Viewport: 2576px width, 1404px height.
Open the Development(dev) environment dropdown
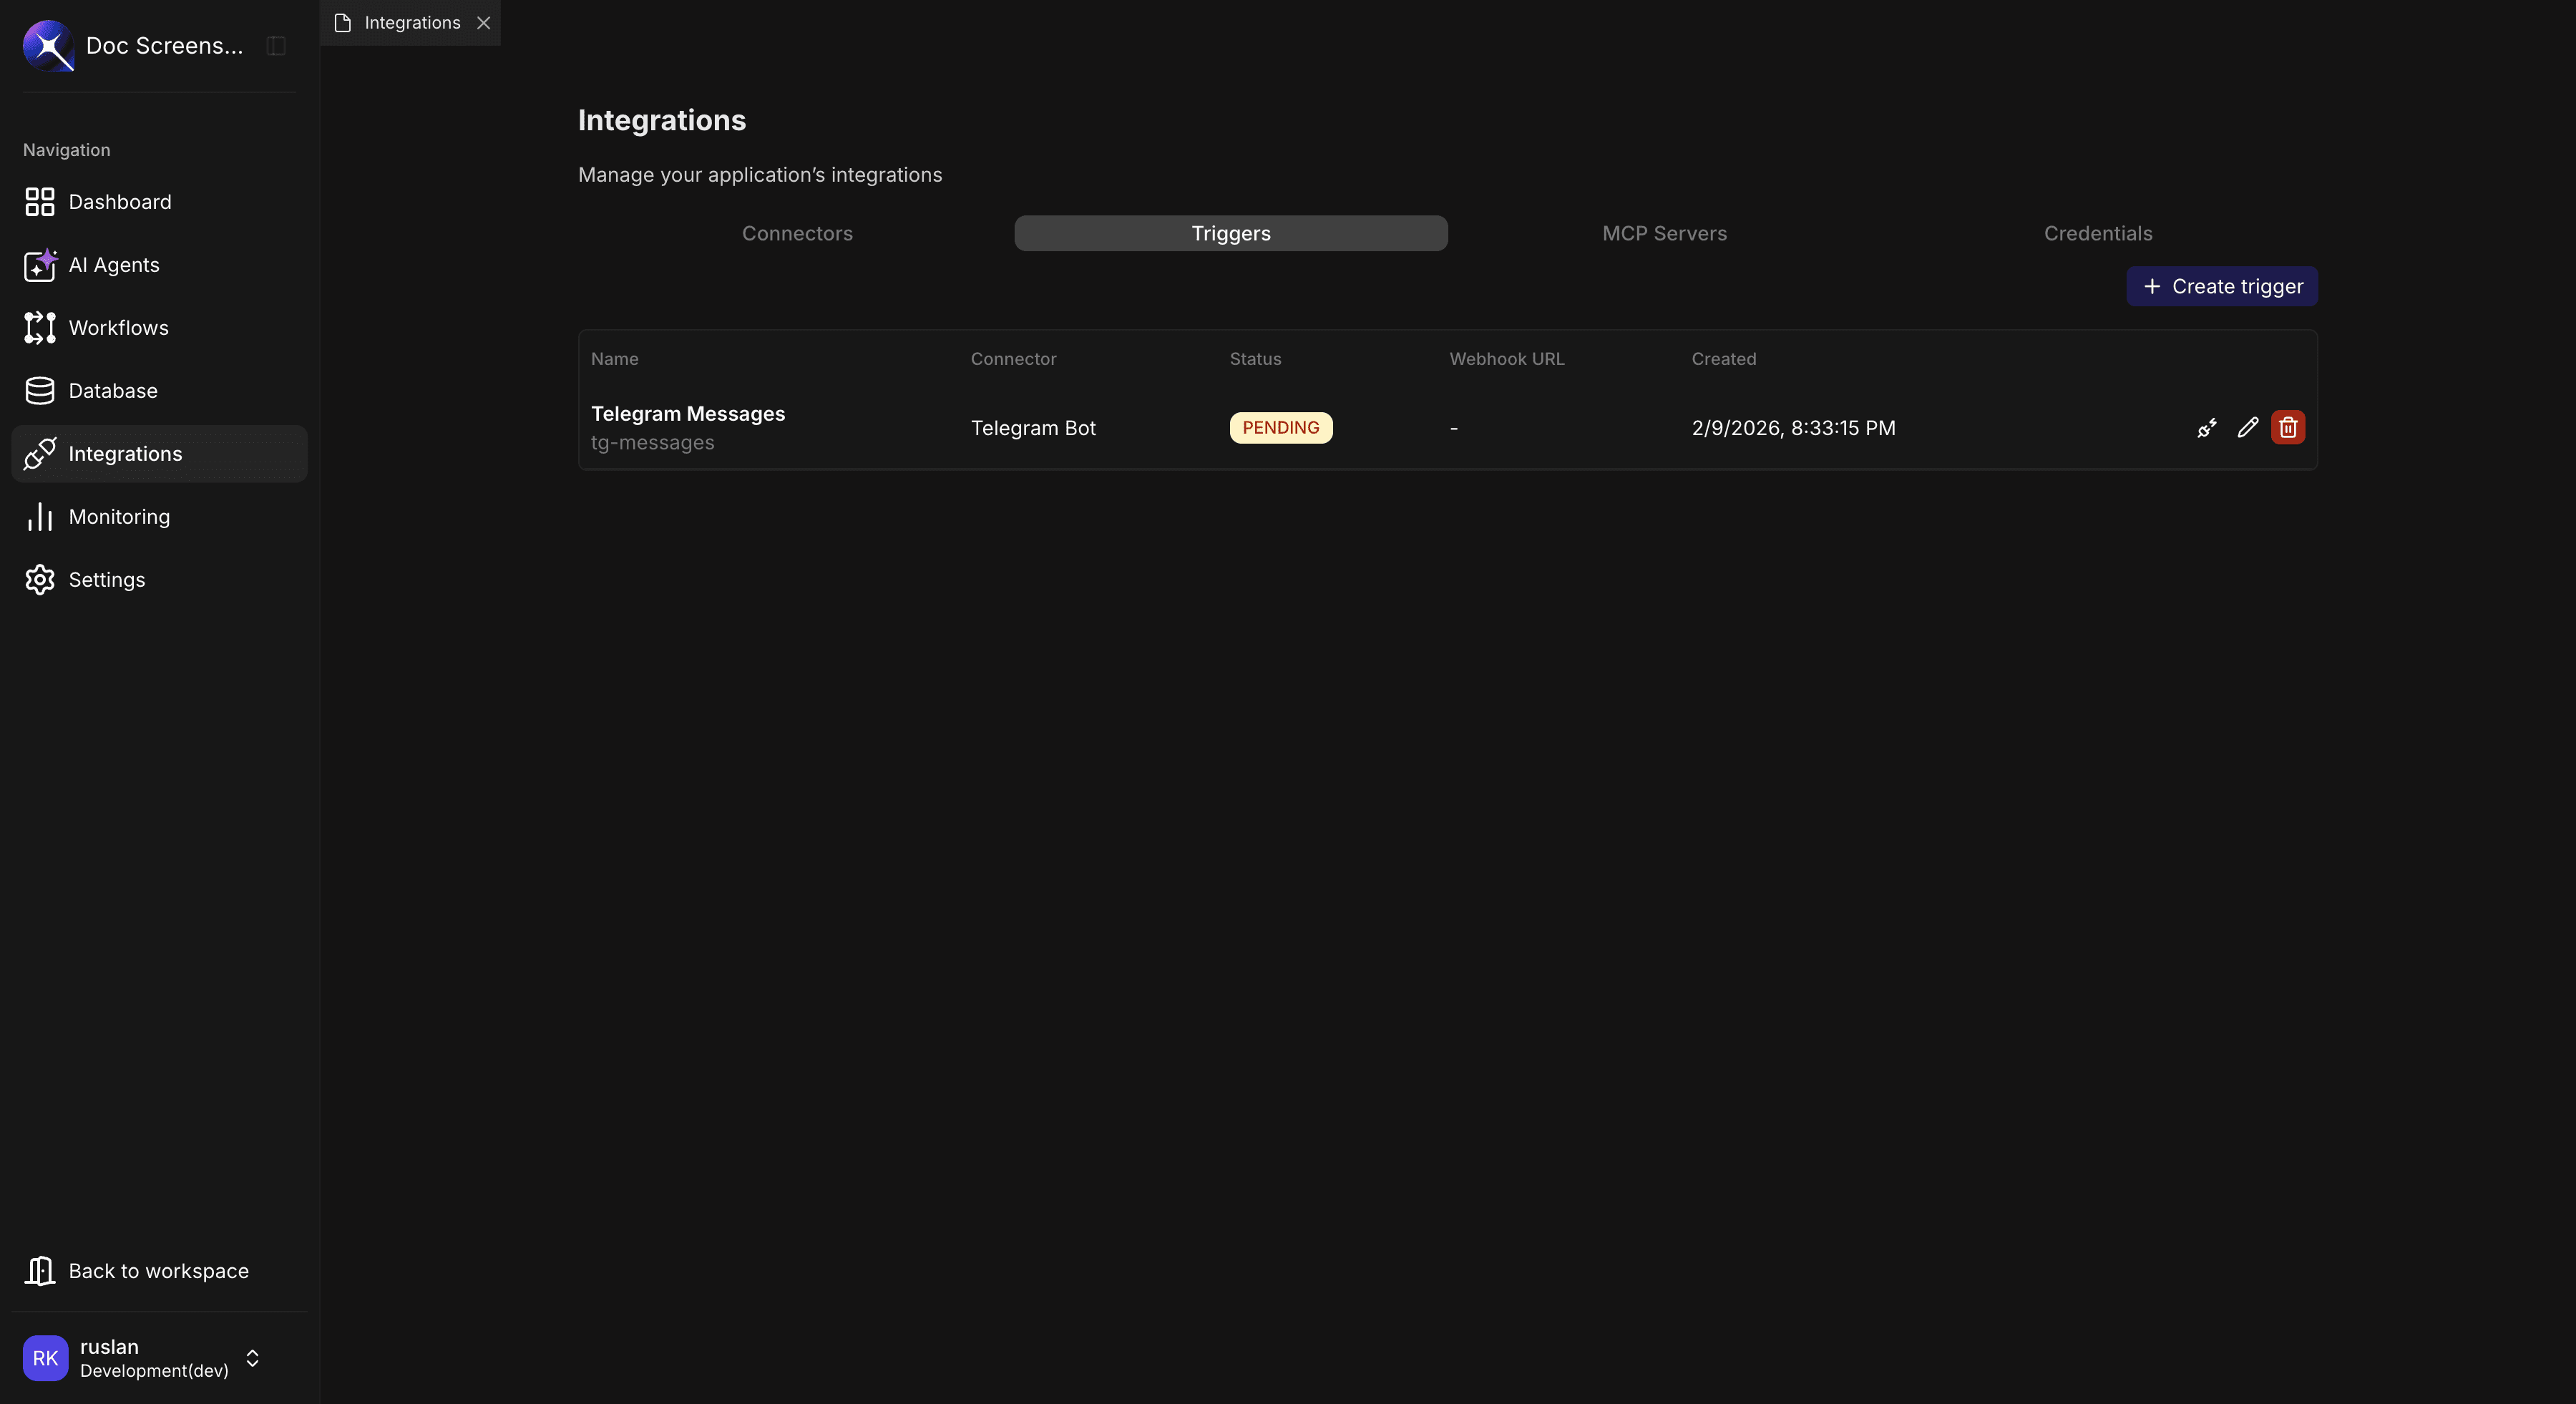point(153,1371)
